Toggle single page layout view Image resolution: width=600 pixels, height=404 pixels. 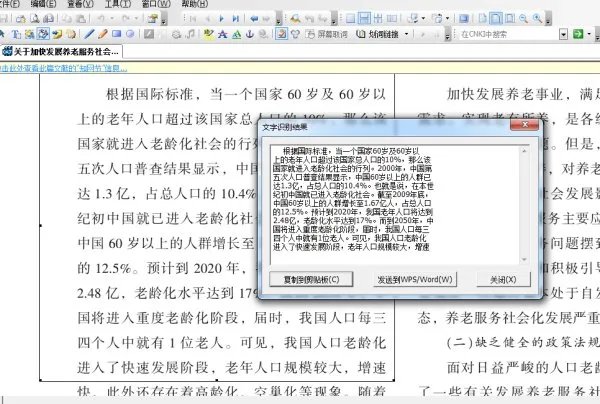350,18
